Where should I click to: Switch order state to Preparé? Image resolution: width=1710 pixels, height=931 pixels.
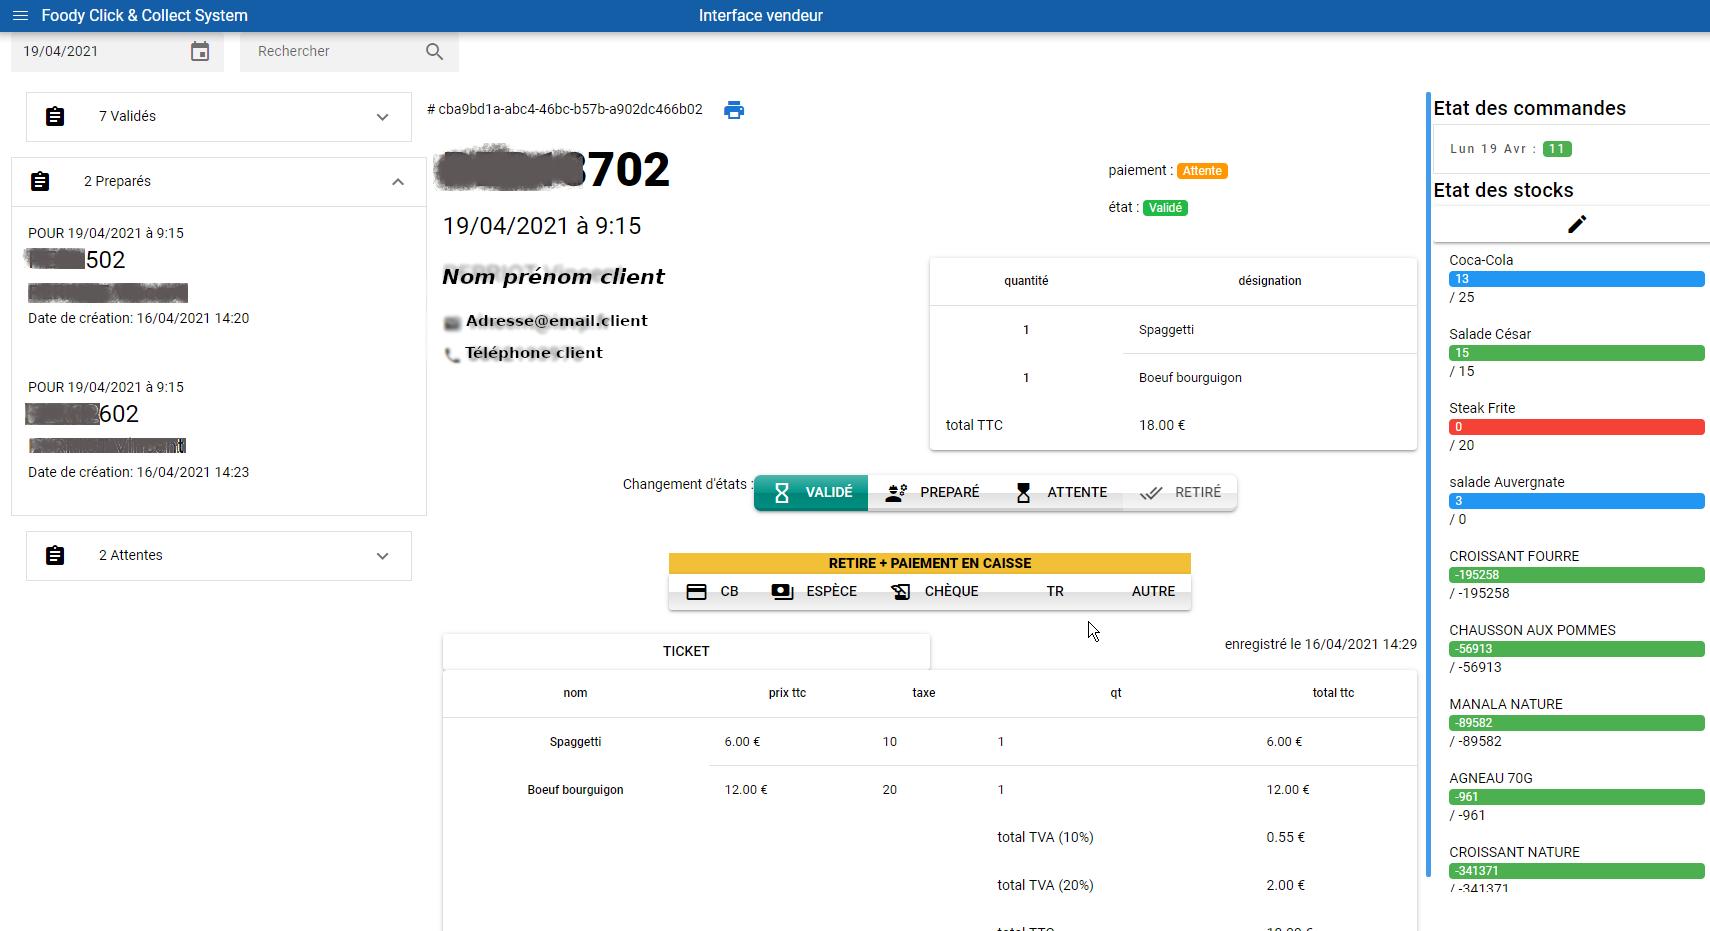coord(932,493)
